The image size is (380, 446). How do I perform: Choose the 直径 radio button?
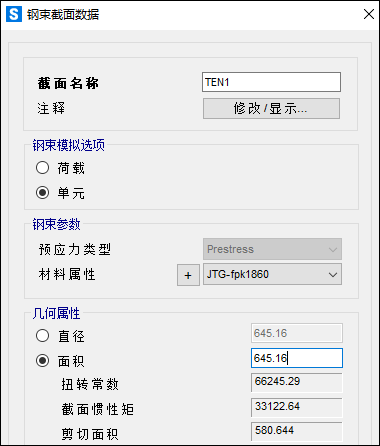click(x=42, y=336)
